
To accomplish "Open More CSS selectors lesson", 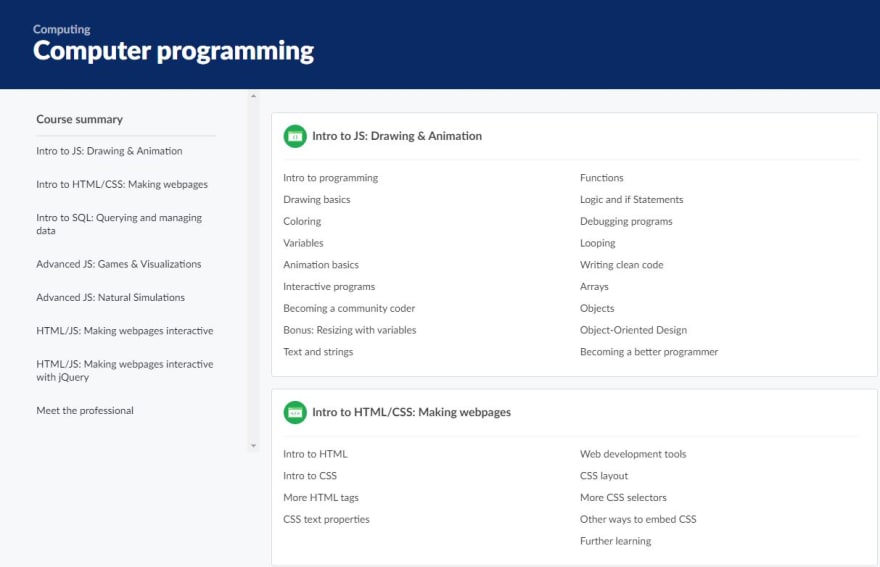I will (x=623, y=497).
